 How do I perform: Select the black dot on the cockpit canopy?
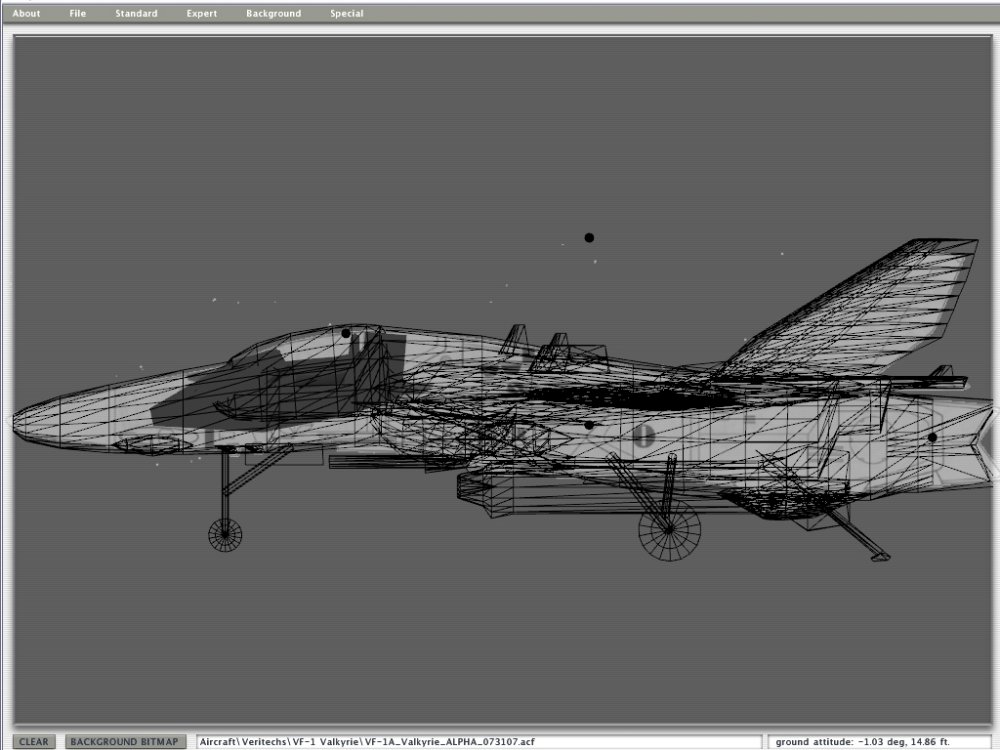[346, 333]
